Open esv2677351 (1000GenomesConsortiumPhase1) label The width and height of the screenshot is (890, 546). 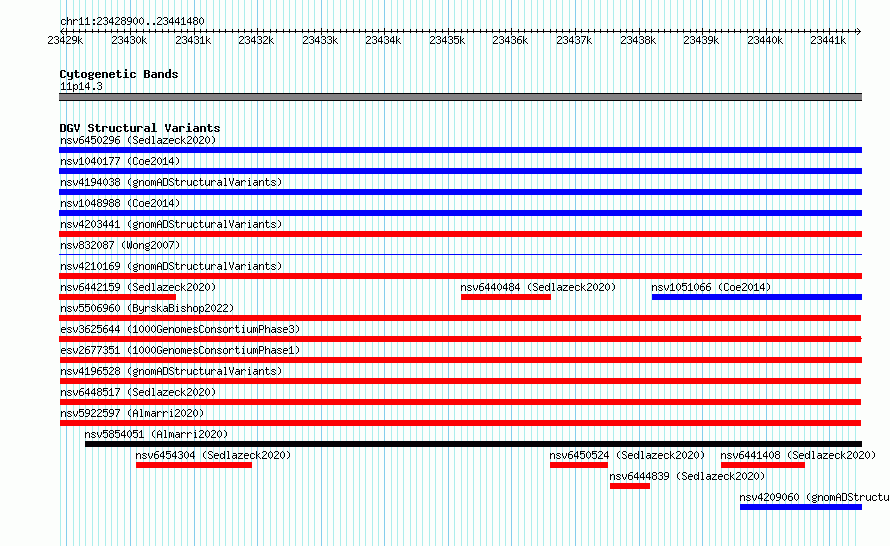click(x=180, y=350)
